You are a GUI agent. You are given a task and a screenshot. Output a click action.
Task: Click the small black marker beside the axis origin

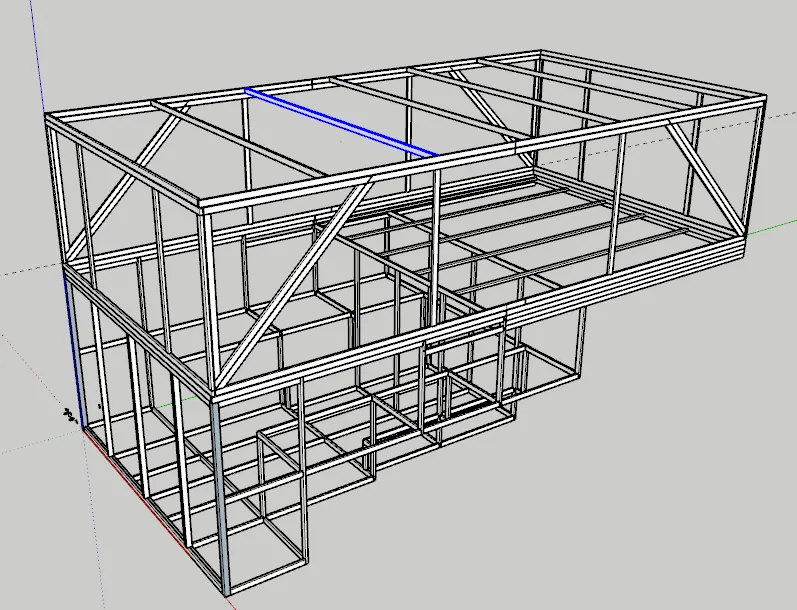pos(69,415)
